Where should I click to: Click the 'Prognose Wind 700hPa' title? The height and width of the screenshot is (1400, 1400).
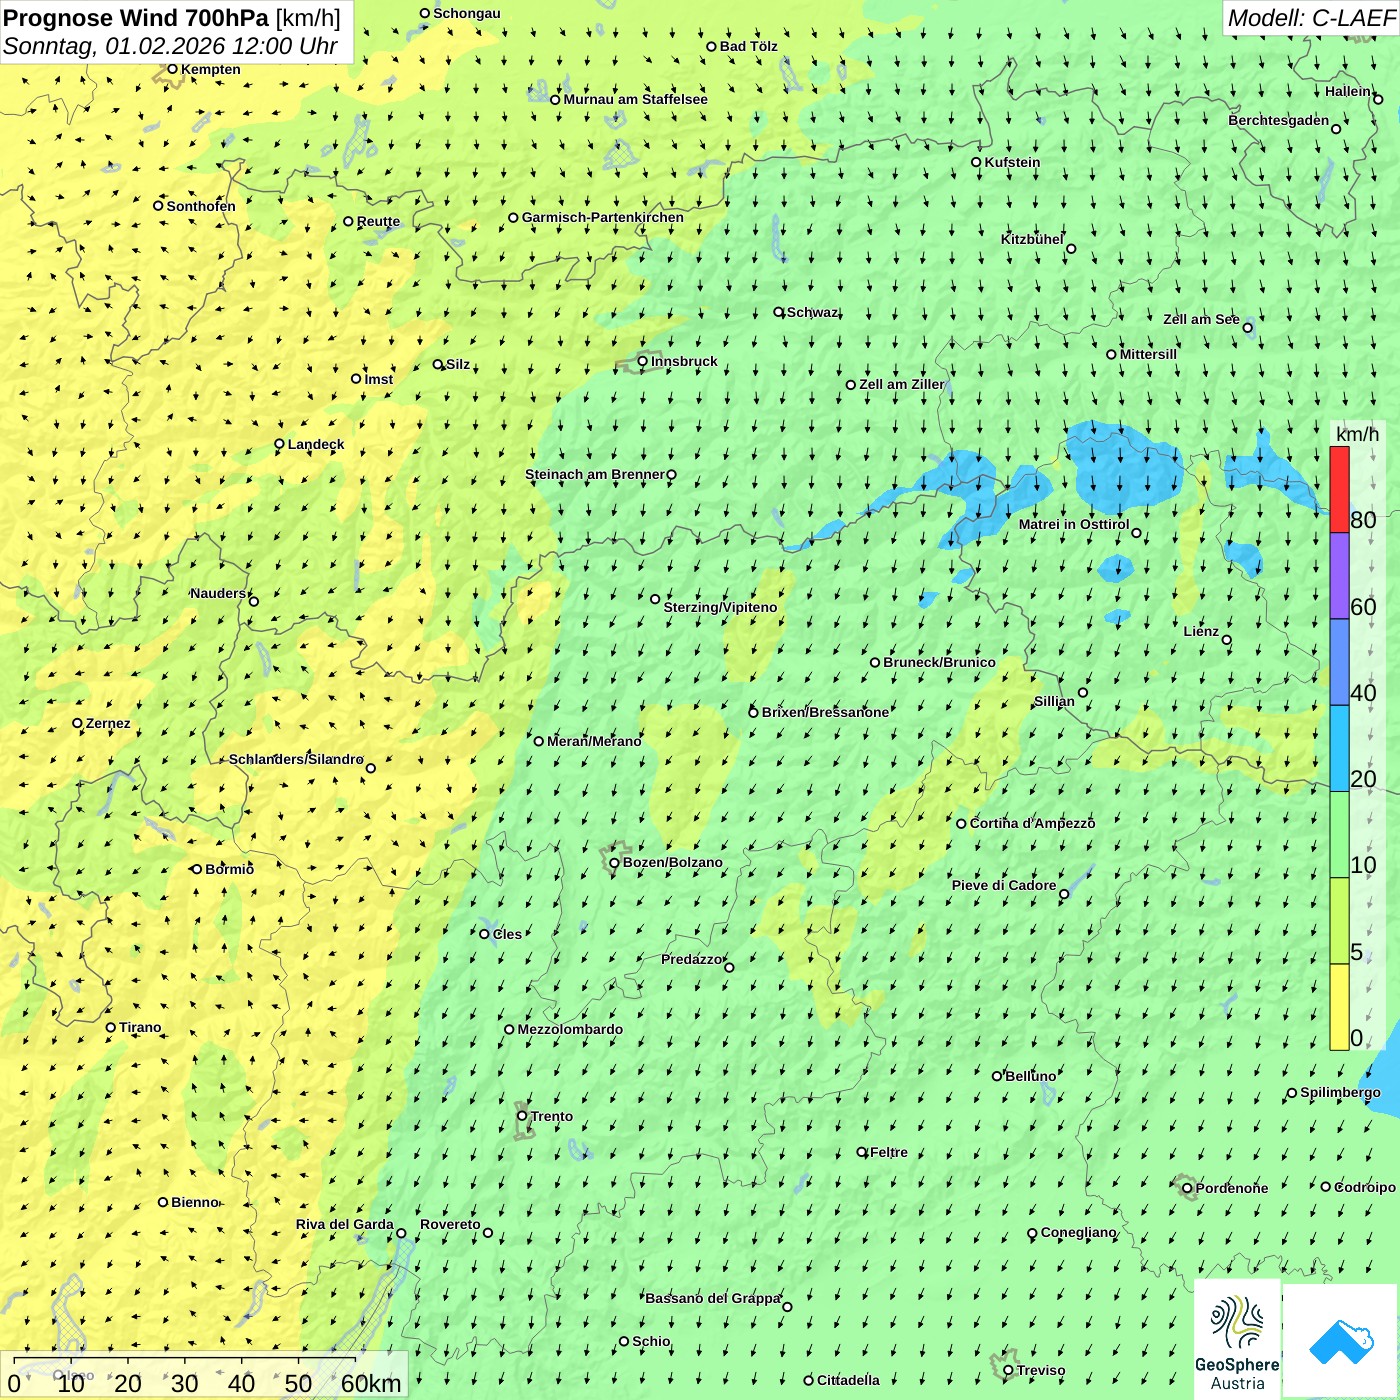(137, 18)
